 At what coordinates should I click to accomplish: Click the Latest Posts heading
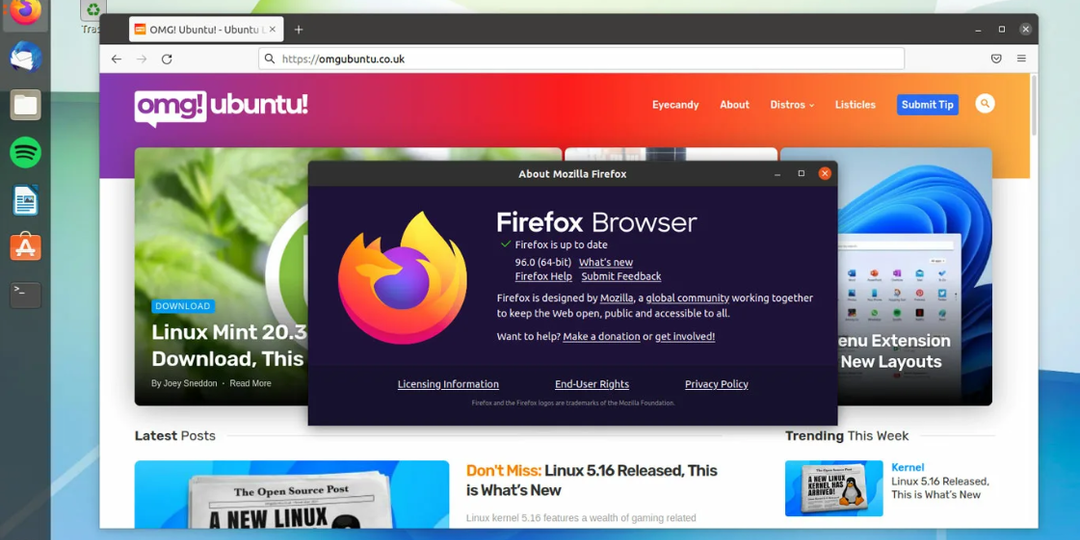click(x=175, y=436)
